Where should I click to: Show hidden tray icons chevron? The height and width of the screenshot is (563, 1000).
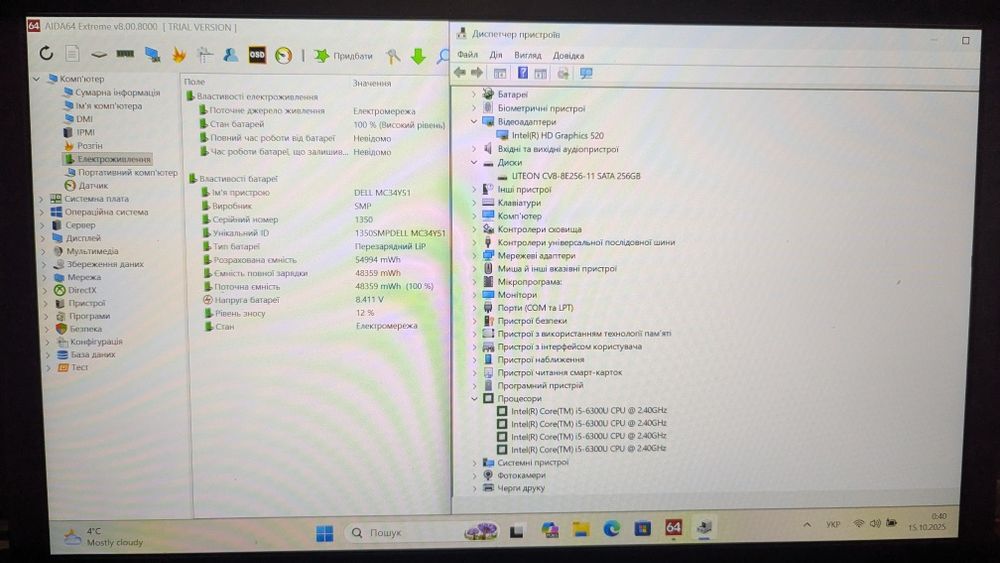click(x=807, y=525)
